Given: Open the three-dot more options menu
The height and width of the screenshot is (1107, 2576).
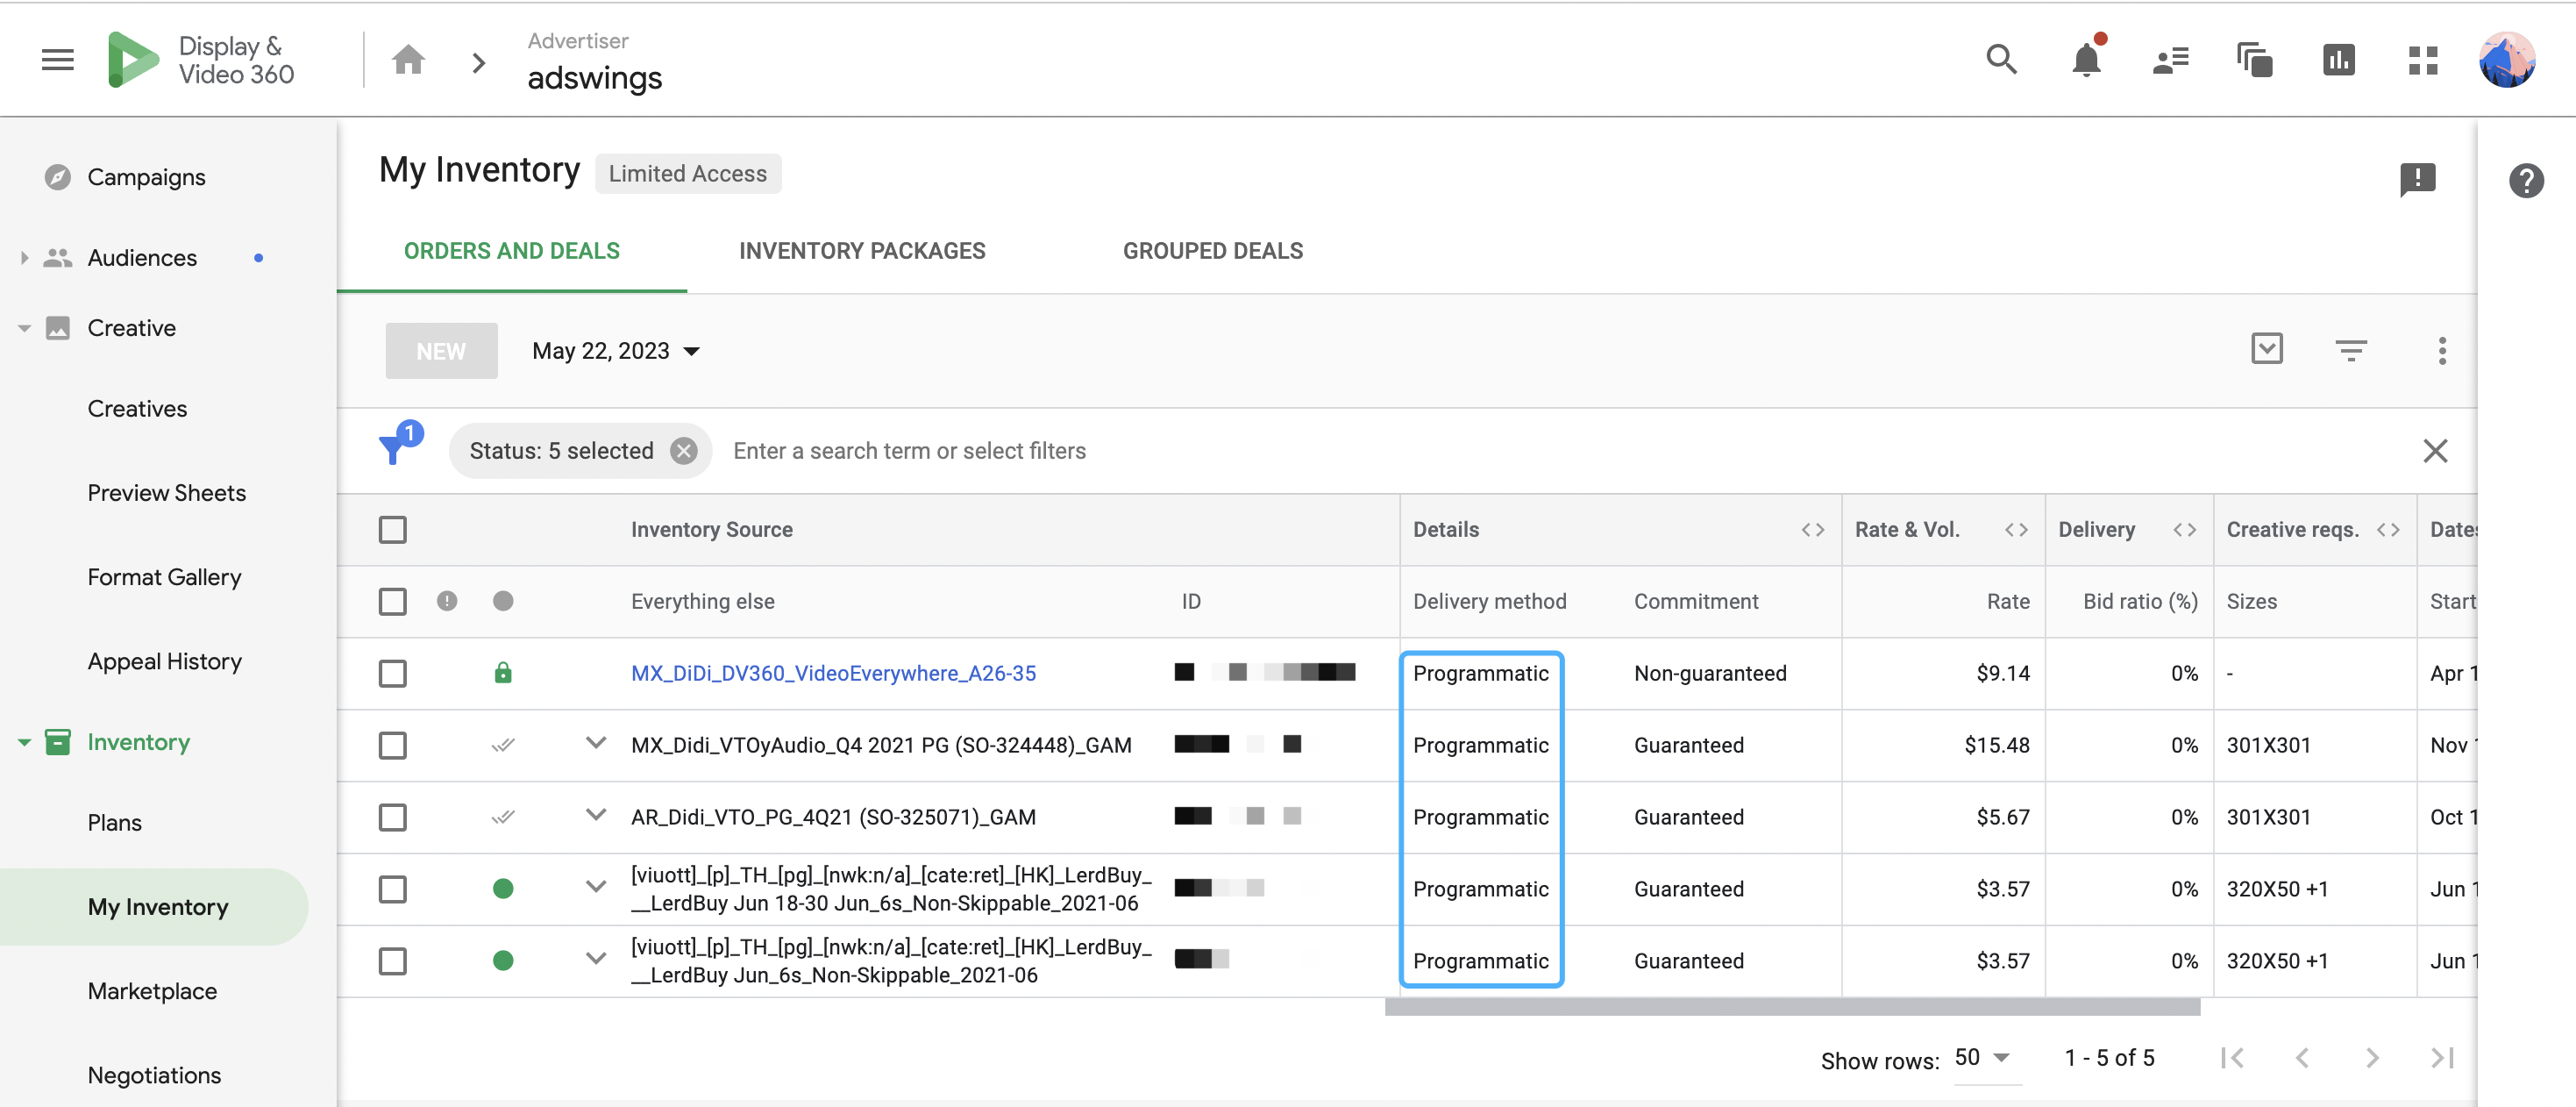Looking at the screenshot, I should click(x=2442, y=350).
